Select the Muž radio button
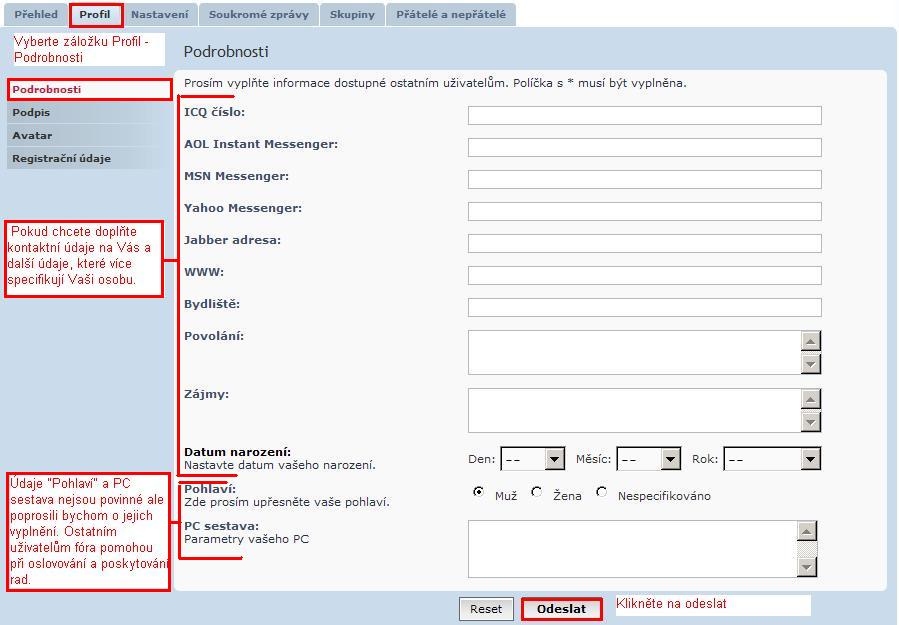The image size is (899, 625). click(479, 492)
